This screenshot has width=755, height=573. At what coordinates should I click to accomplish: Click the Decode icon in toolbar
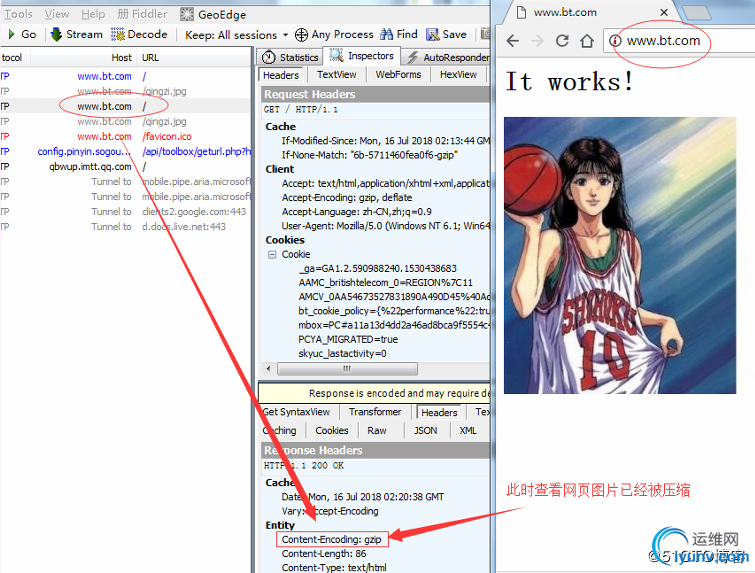pos(117,34)
